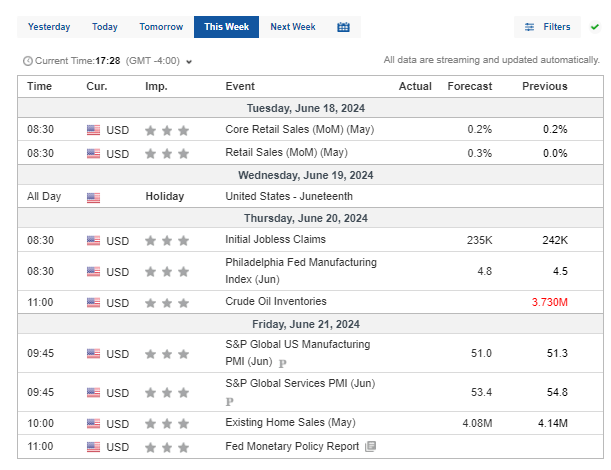Click the clock icon beside Current Time
Screen dimensions: 611x470
pyautogui.click(x=27, y=62)
